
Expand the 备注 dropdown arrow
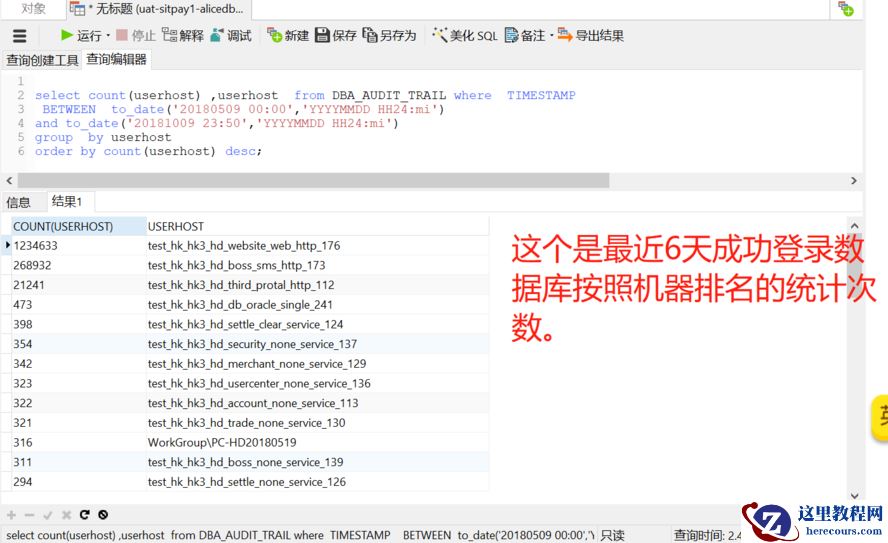tap(551, 36)
